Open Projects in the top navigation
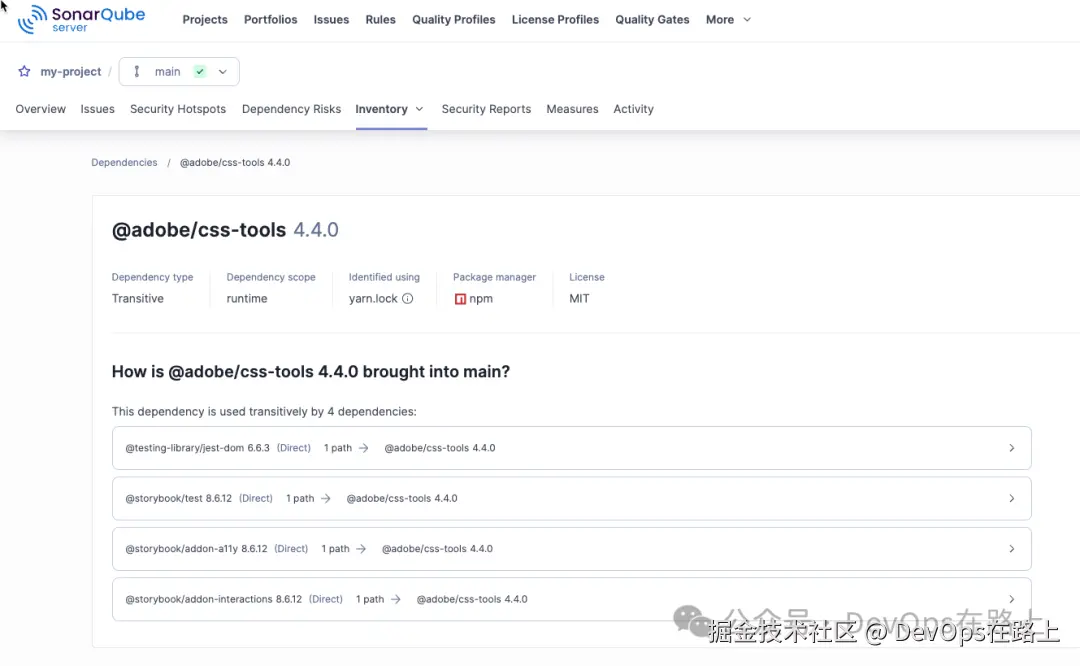1080x666 pixels. (x=205, y=20)
